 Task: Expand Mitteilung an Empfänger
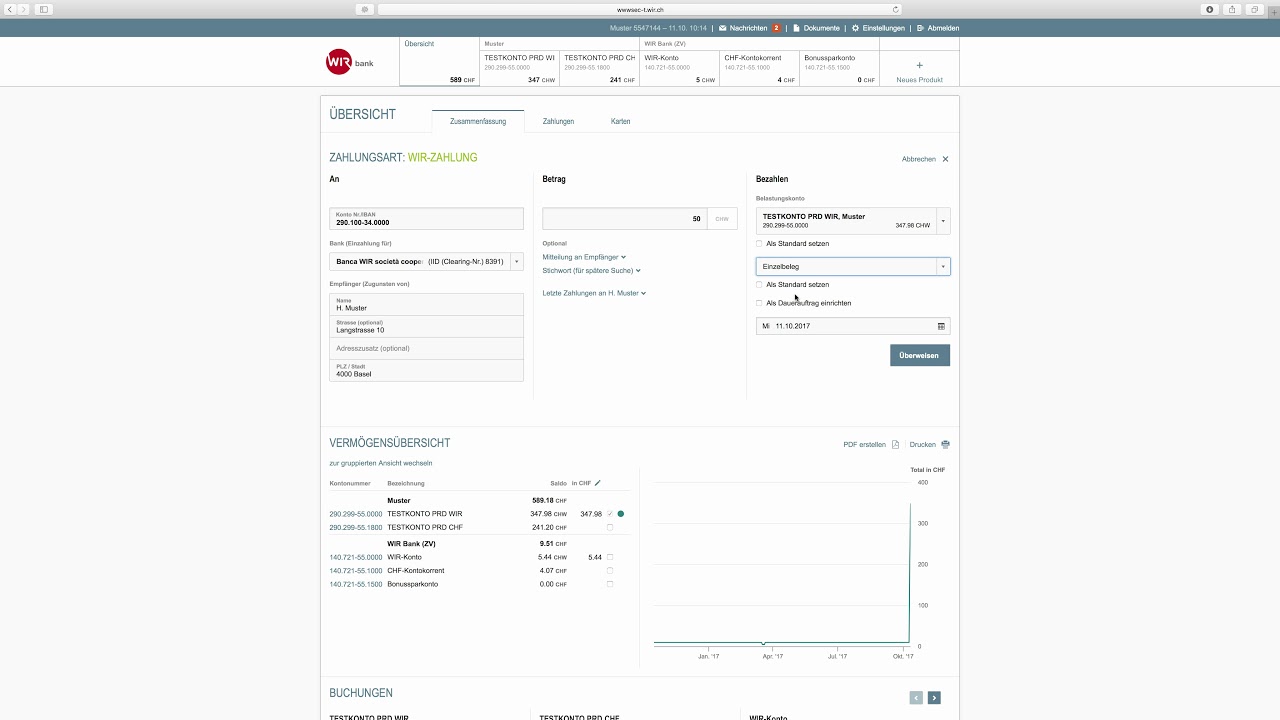pos(584,257)
